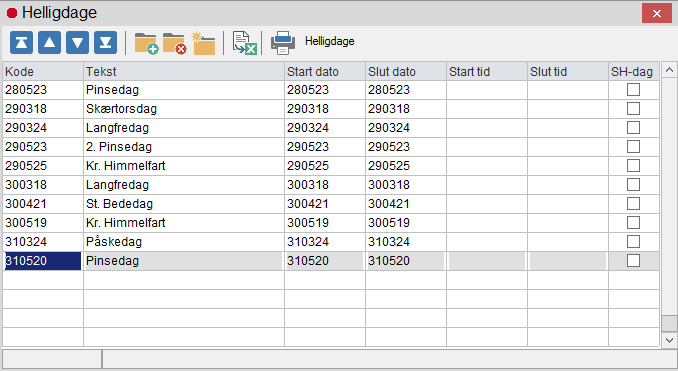Click the Start dato column header

click(x=325, y=71)
